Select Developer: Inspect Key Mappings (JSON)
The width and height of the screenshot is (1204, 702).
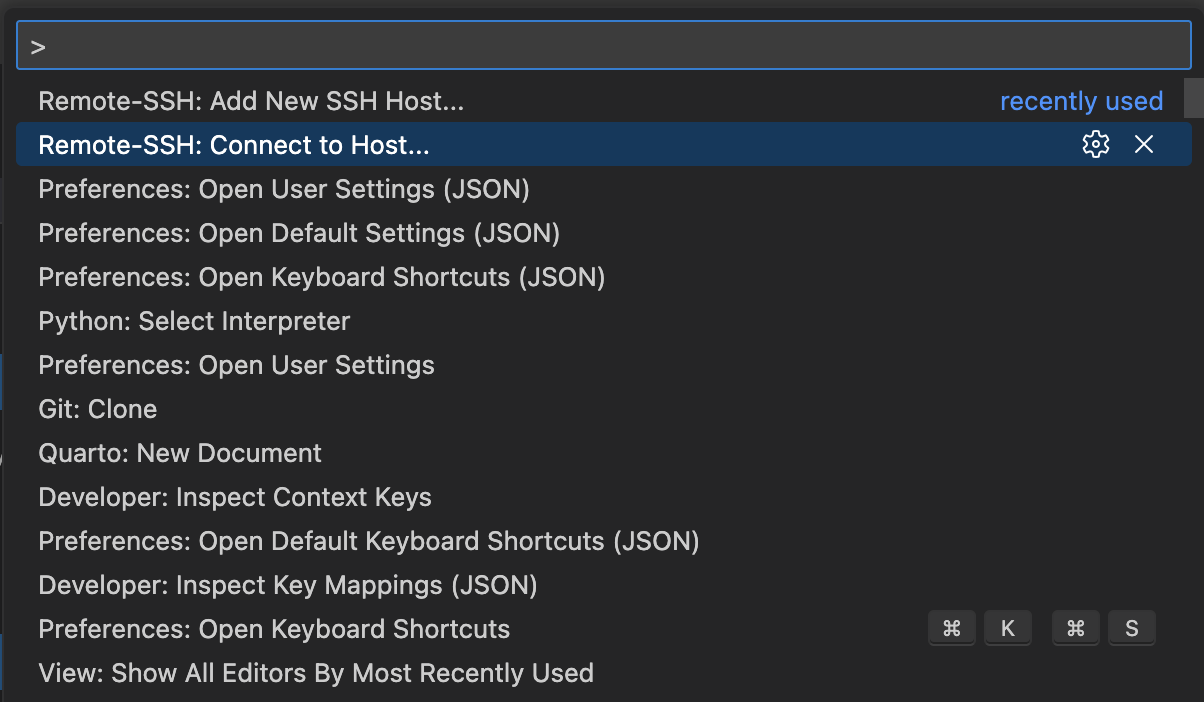(288, 585)
